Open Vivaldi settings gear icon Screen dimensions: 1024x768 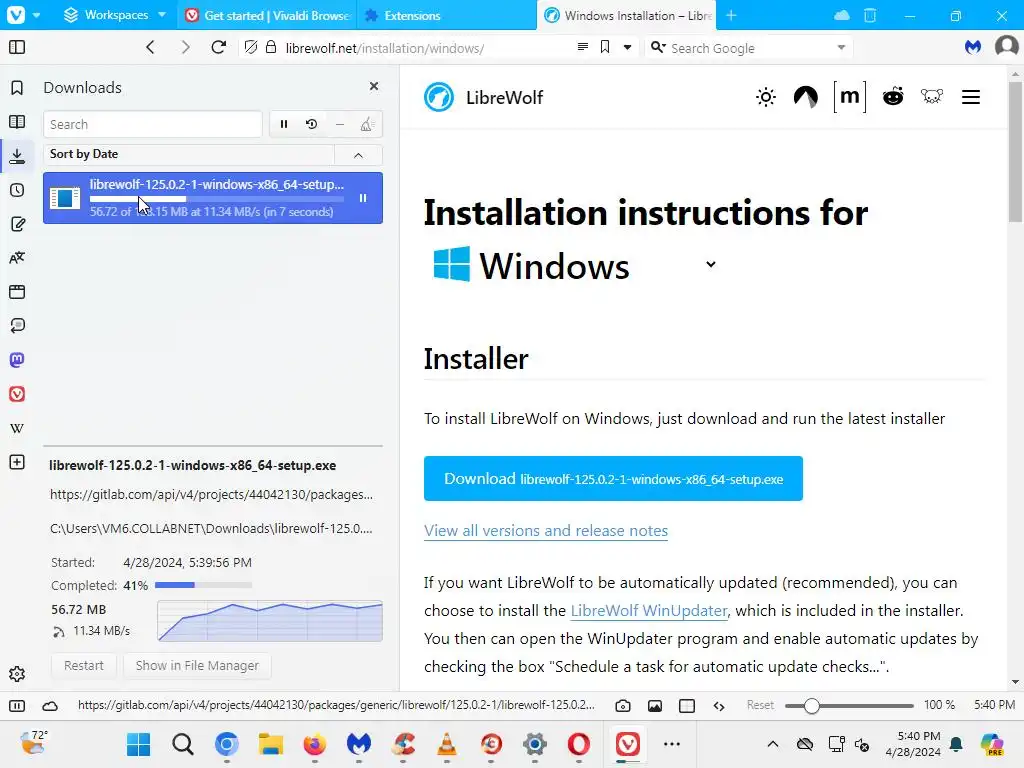17,674
